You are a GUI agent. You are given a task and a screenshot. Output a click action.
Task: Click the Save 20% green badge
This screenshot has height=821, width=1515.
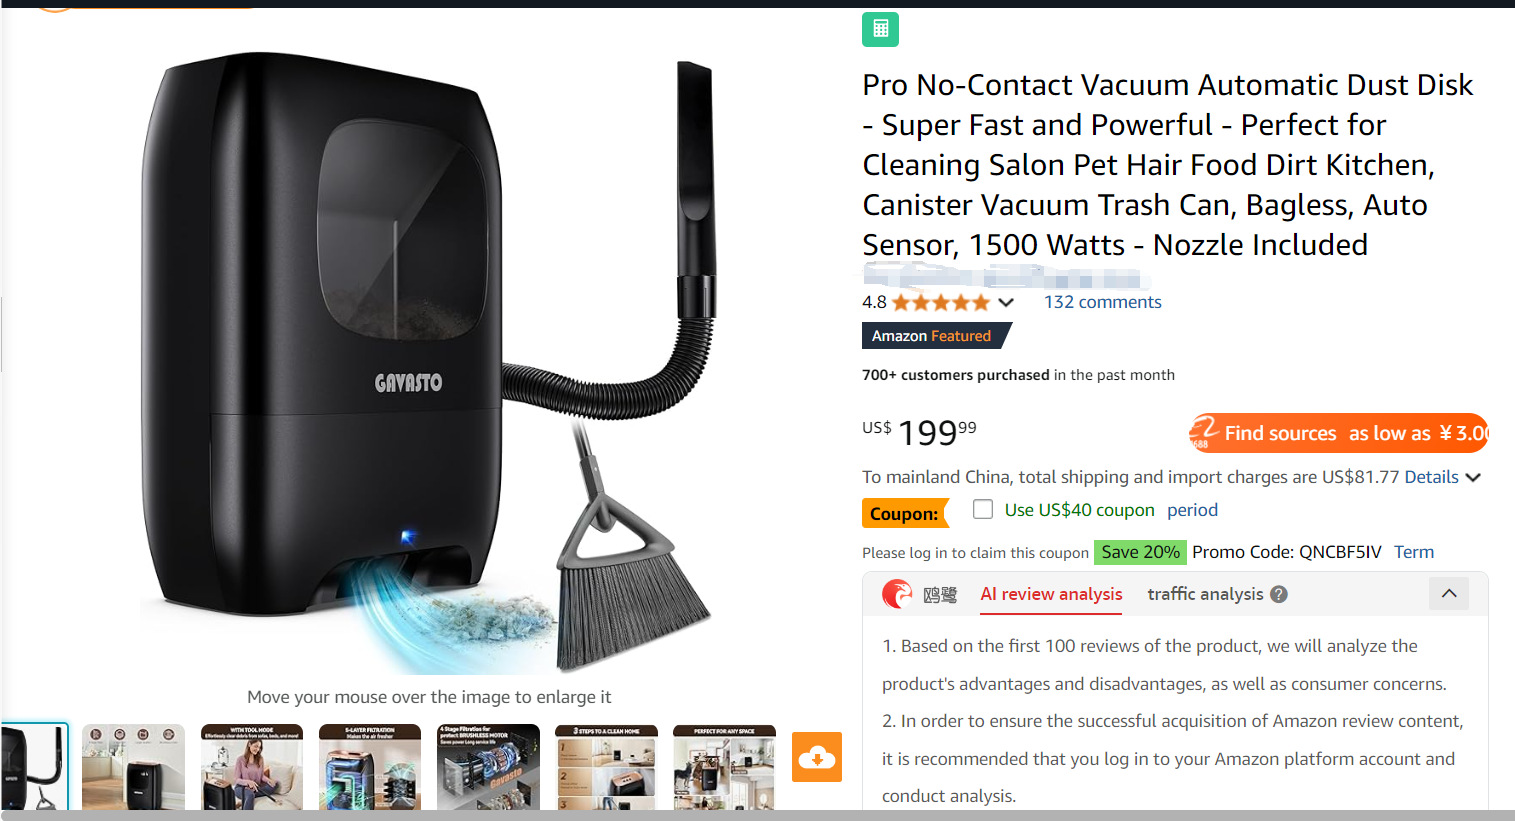tap(1140, 552)
